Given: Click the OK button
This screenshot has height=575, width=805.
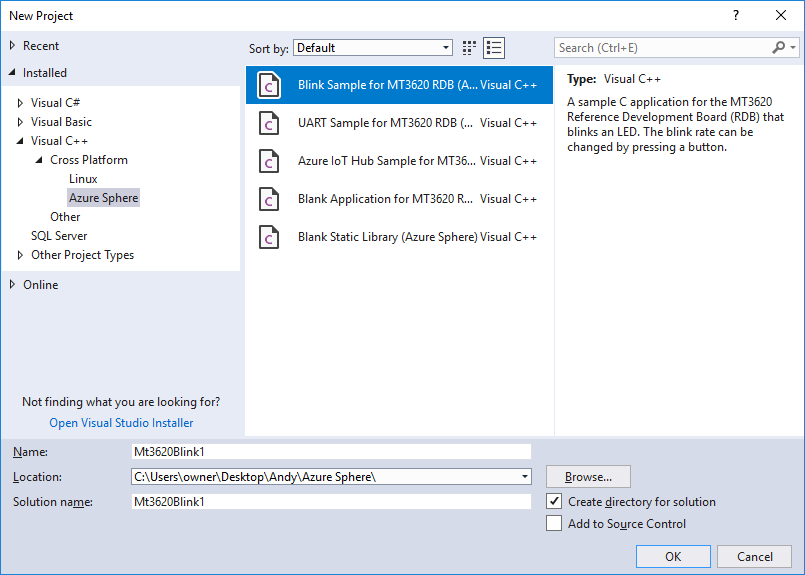Looking at the screenshot, I should point(673,557).
